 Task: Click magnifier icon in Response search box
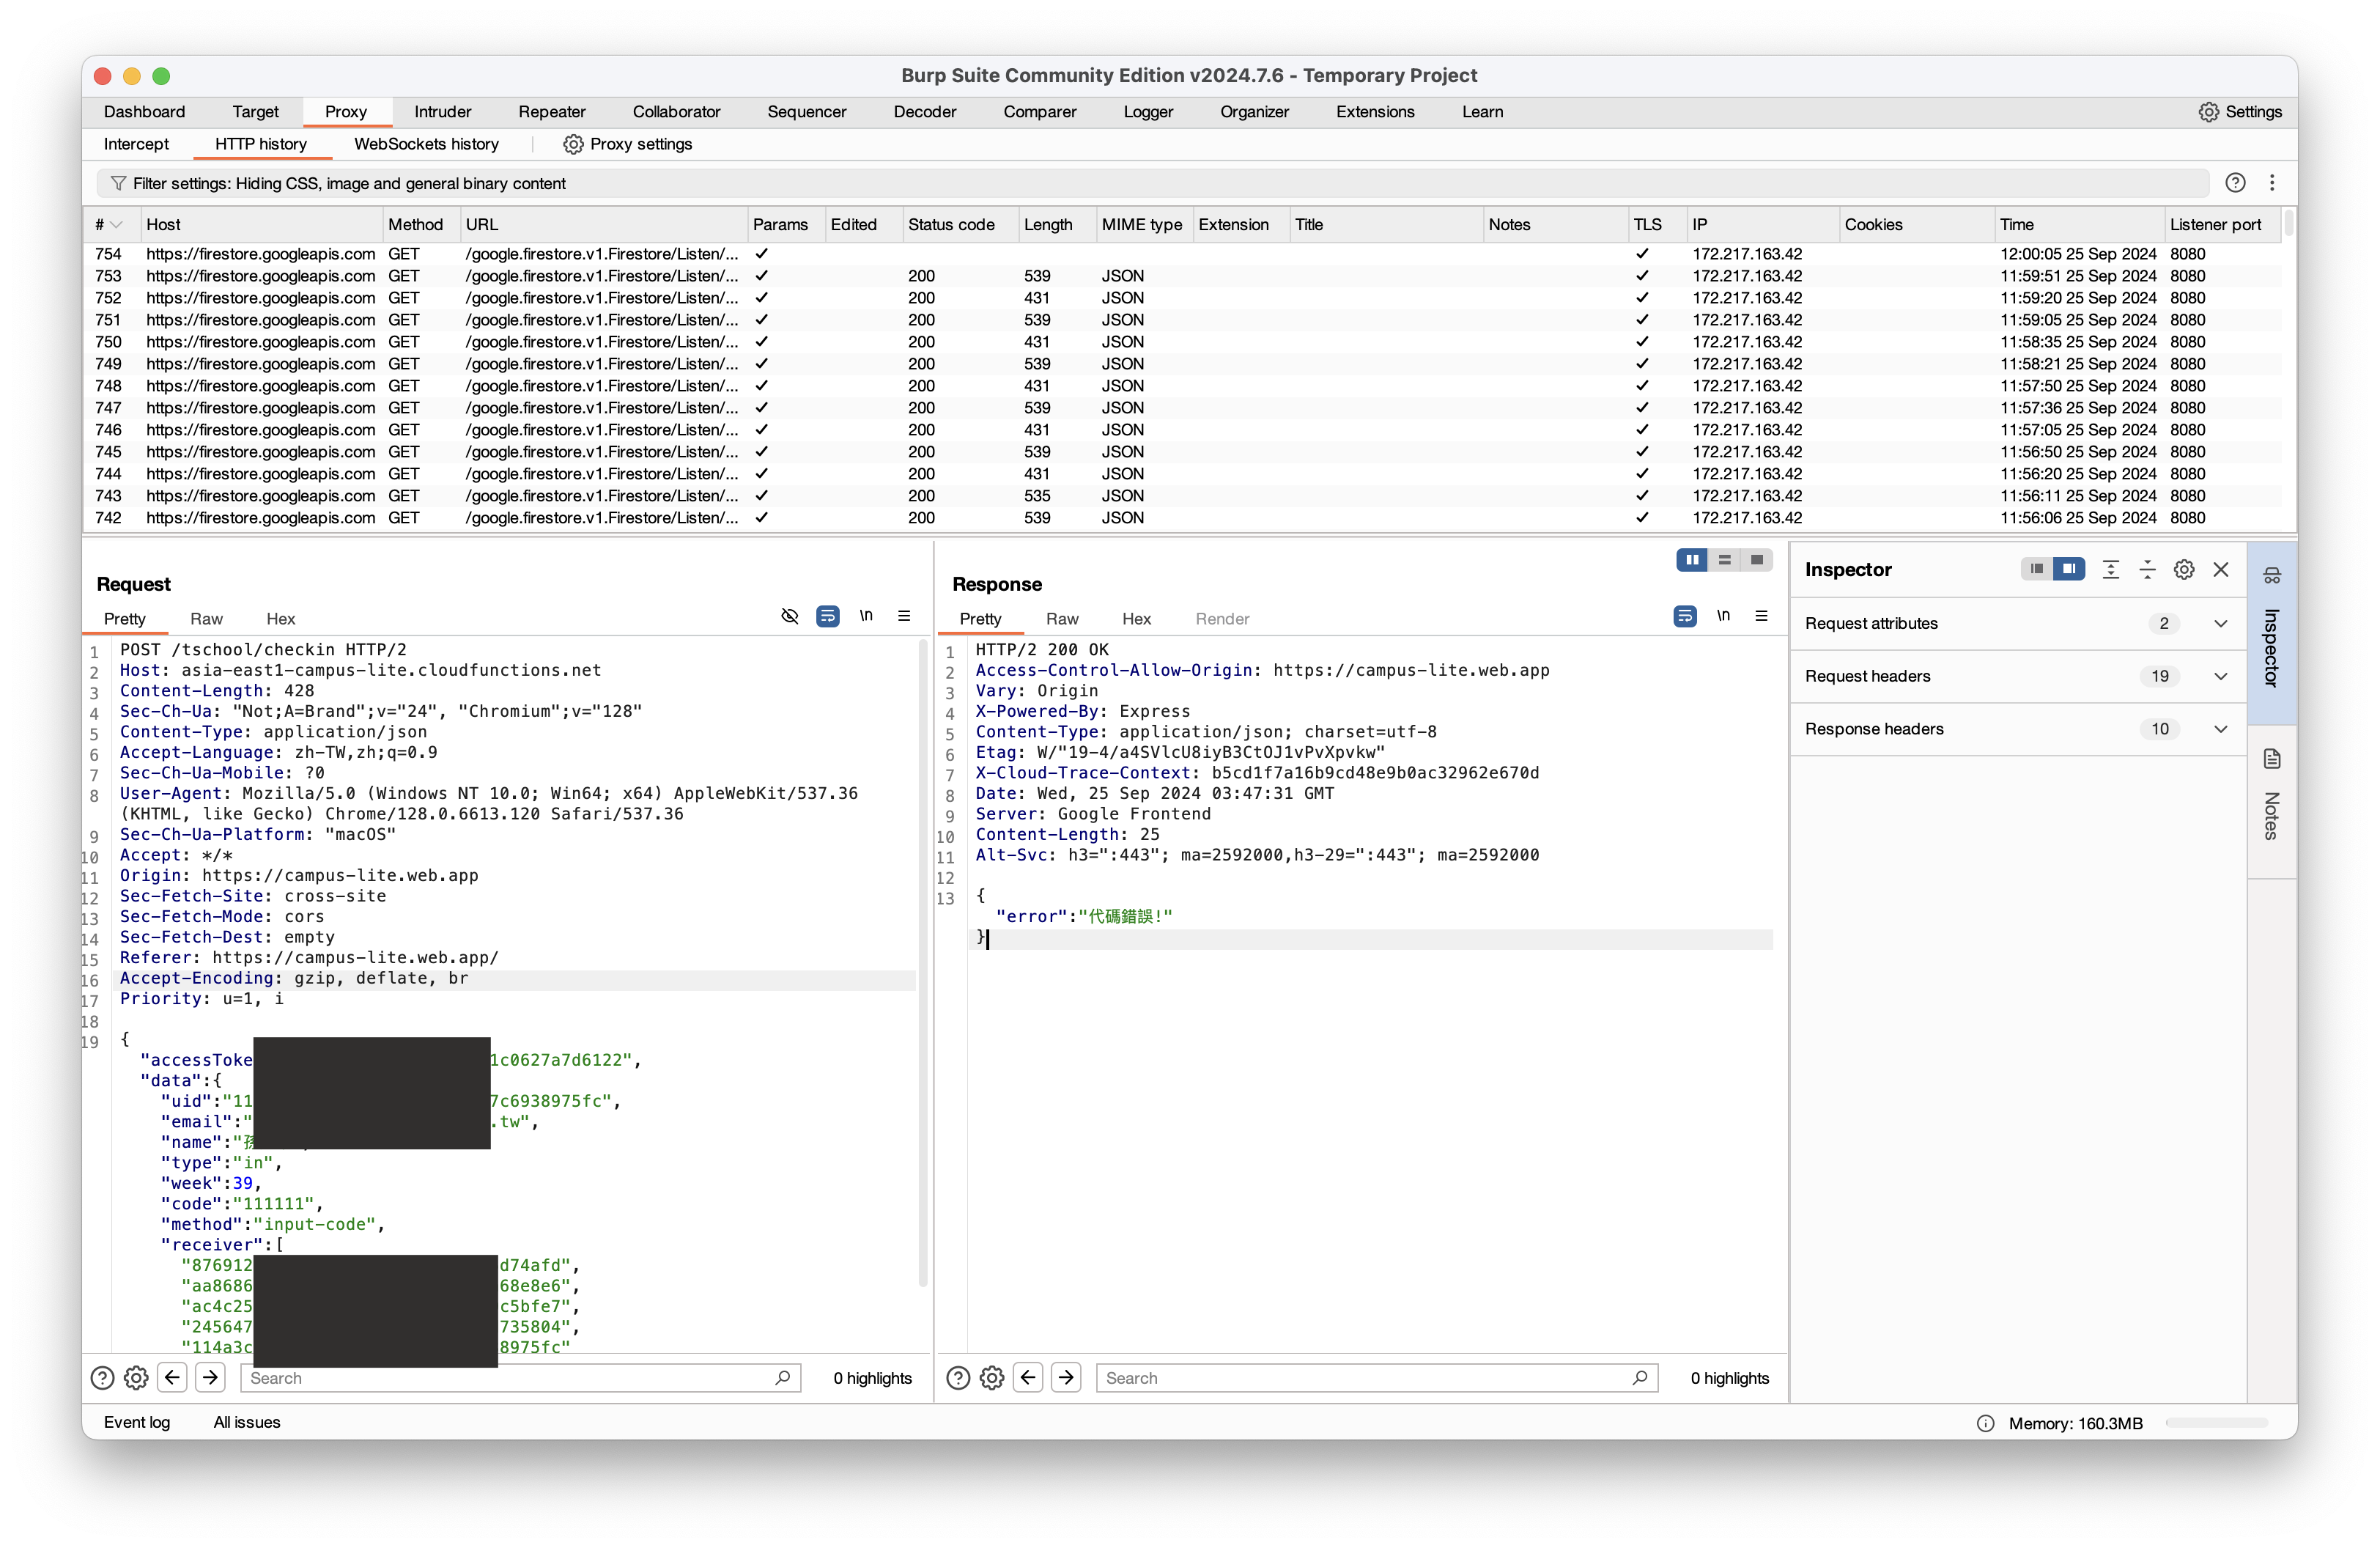coord(1640,1378)
